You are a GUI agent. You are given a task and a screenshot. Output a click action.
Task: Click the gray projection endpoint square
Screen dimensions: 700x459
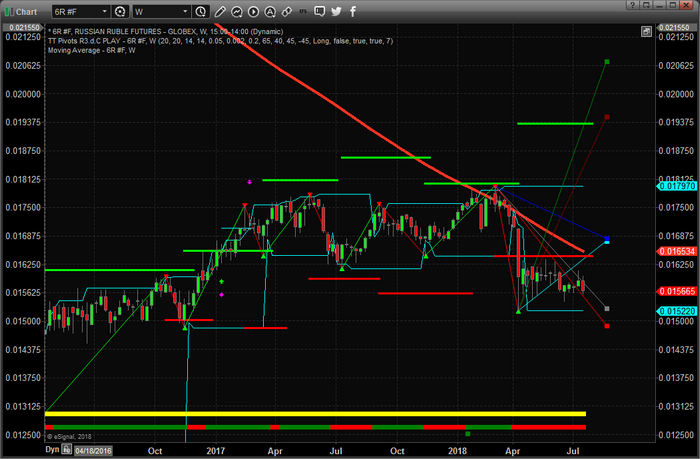tap(607, 309)
